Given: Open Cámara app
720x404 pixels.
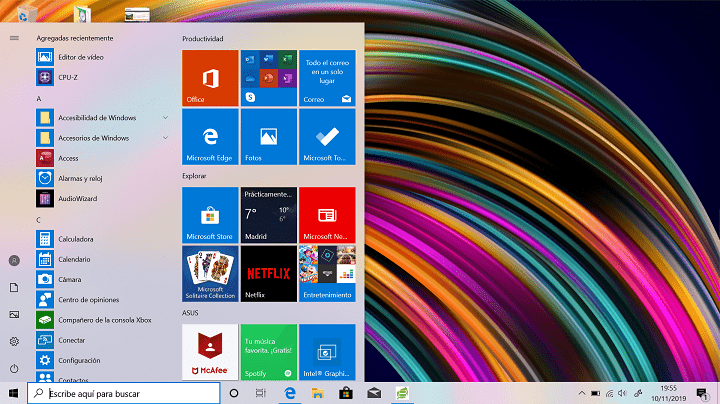Looking at the screenshot, I should tap(103, 279).
